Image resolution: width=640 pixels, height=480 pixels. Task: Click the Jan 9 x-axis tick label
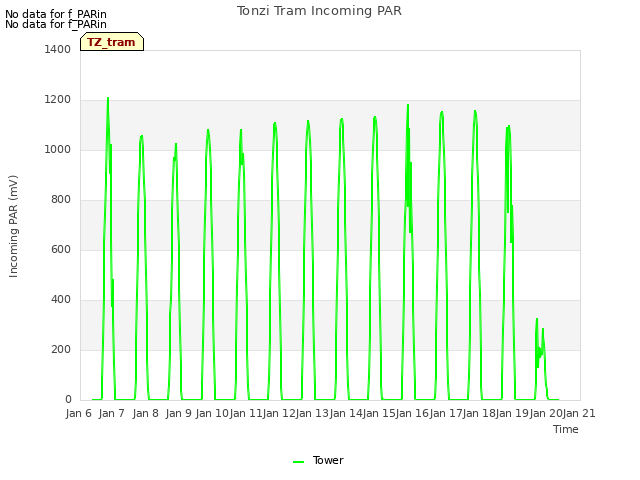(x=178, y=413)
